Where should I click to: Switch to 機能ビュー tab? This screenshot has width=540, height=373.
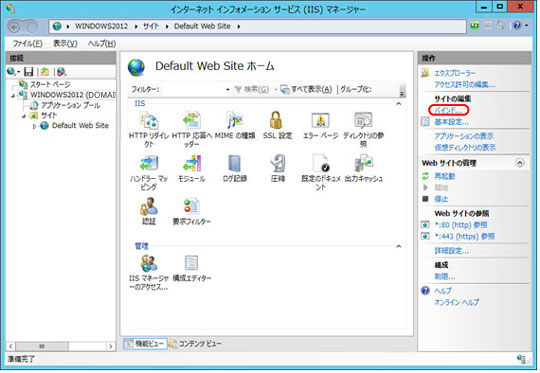click(145, 344)
